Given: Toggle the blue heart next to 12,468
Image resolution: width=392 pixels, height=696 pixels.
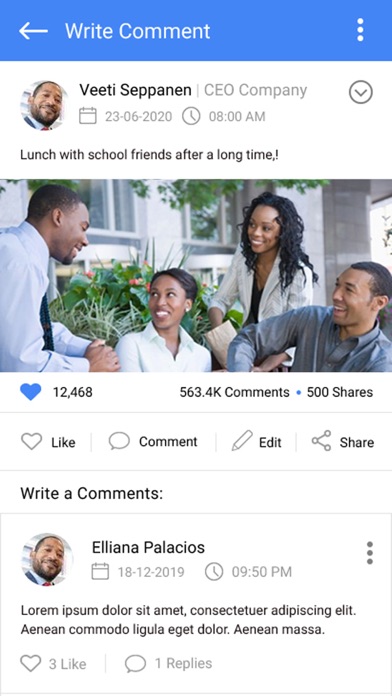Looking at the screenshot, I should click(x=31, y=392).
